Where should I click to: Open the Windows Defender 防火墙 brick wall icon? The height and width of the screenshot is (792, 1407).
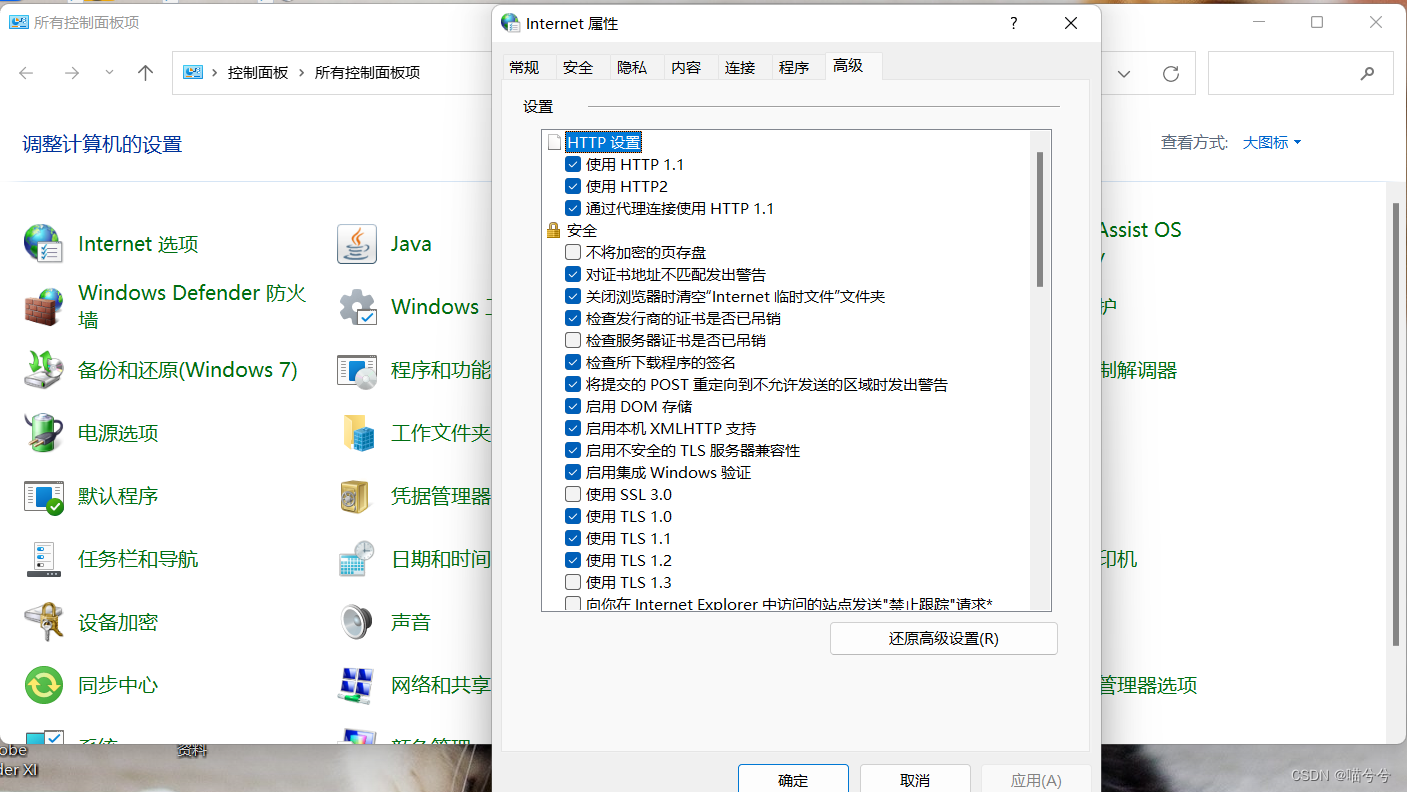(x=43, y=306)
